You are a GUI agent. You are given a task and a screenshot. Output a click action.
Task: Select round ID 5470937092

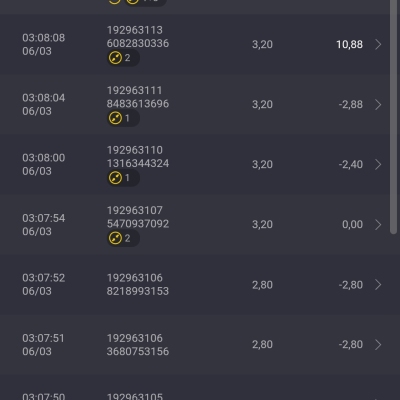138,224
